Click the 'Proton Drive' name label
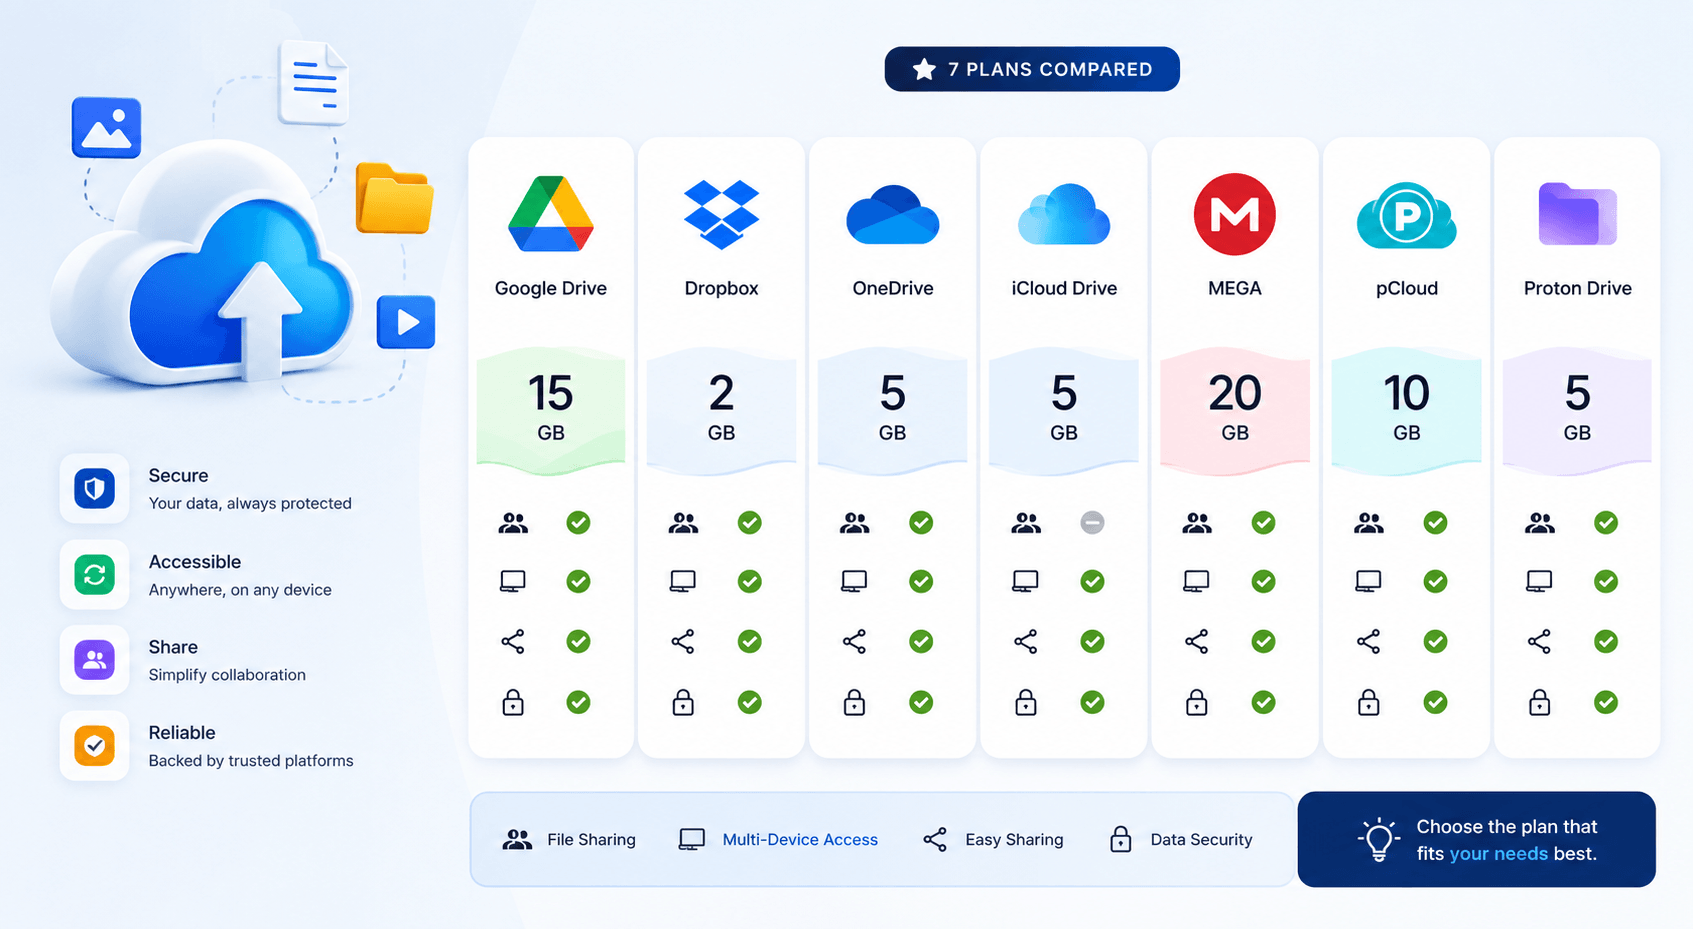The image size is (1693, 929). (1577, 288)
